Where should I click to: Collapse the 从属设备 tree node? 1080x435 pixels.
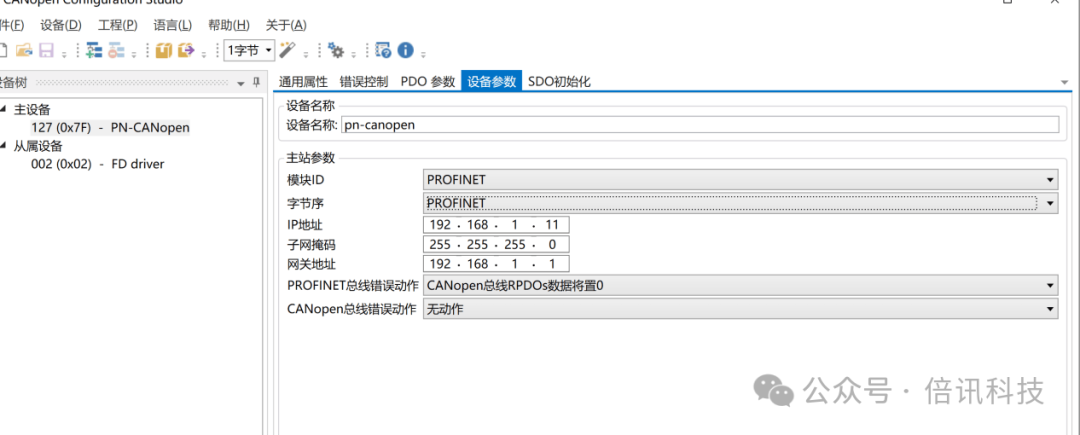4,145
